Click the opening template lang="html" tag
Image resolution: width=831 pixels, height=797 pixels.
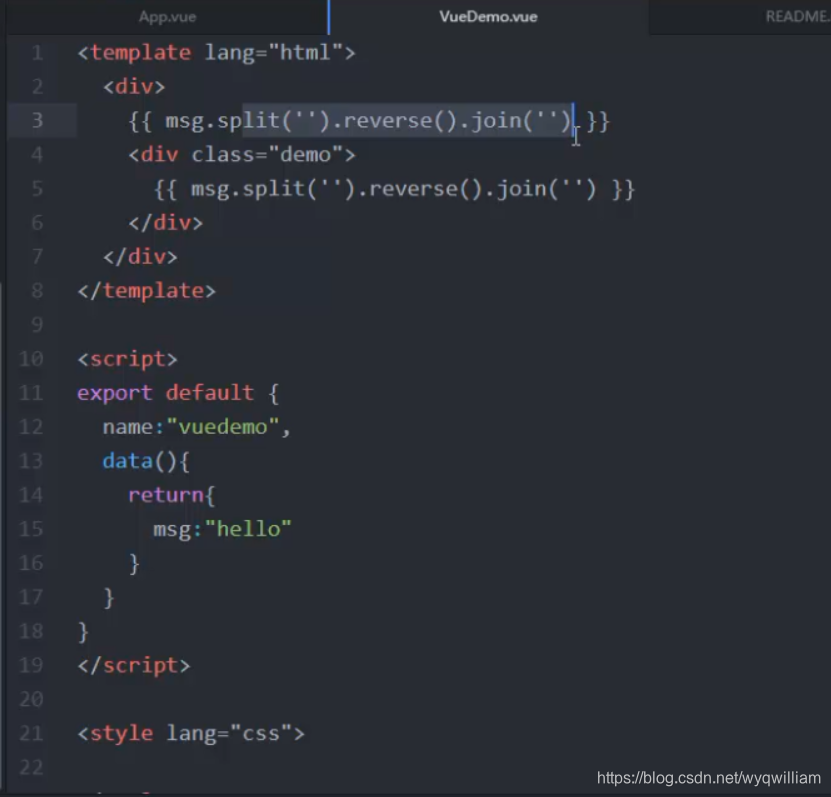click(216, 53)
